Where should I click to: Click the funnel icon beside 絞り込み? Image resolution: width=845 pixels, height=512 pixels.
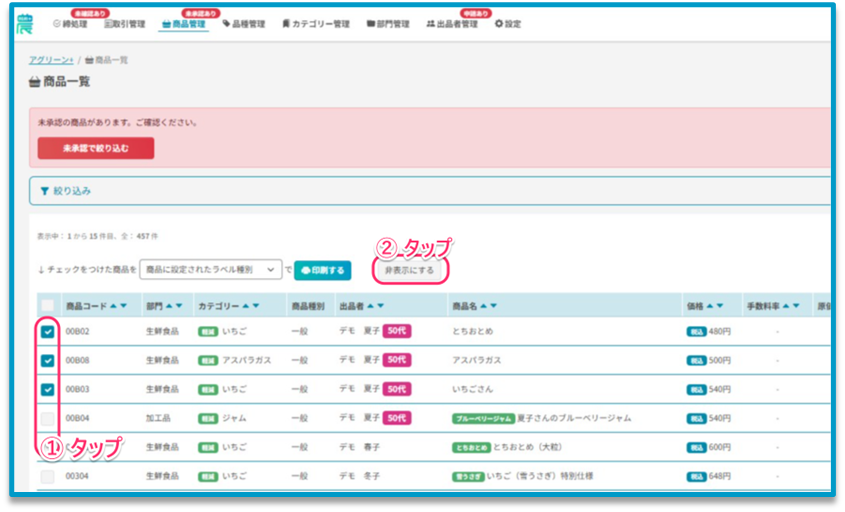[x=44, y=190]
